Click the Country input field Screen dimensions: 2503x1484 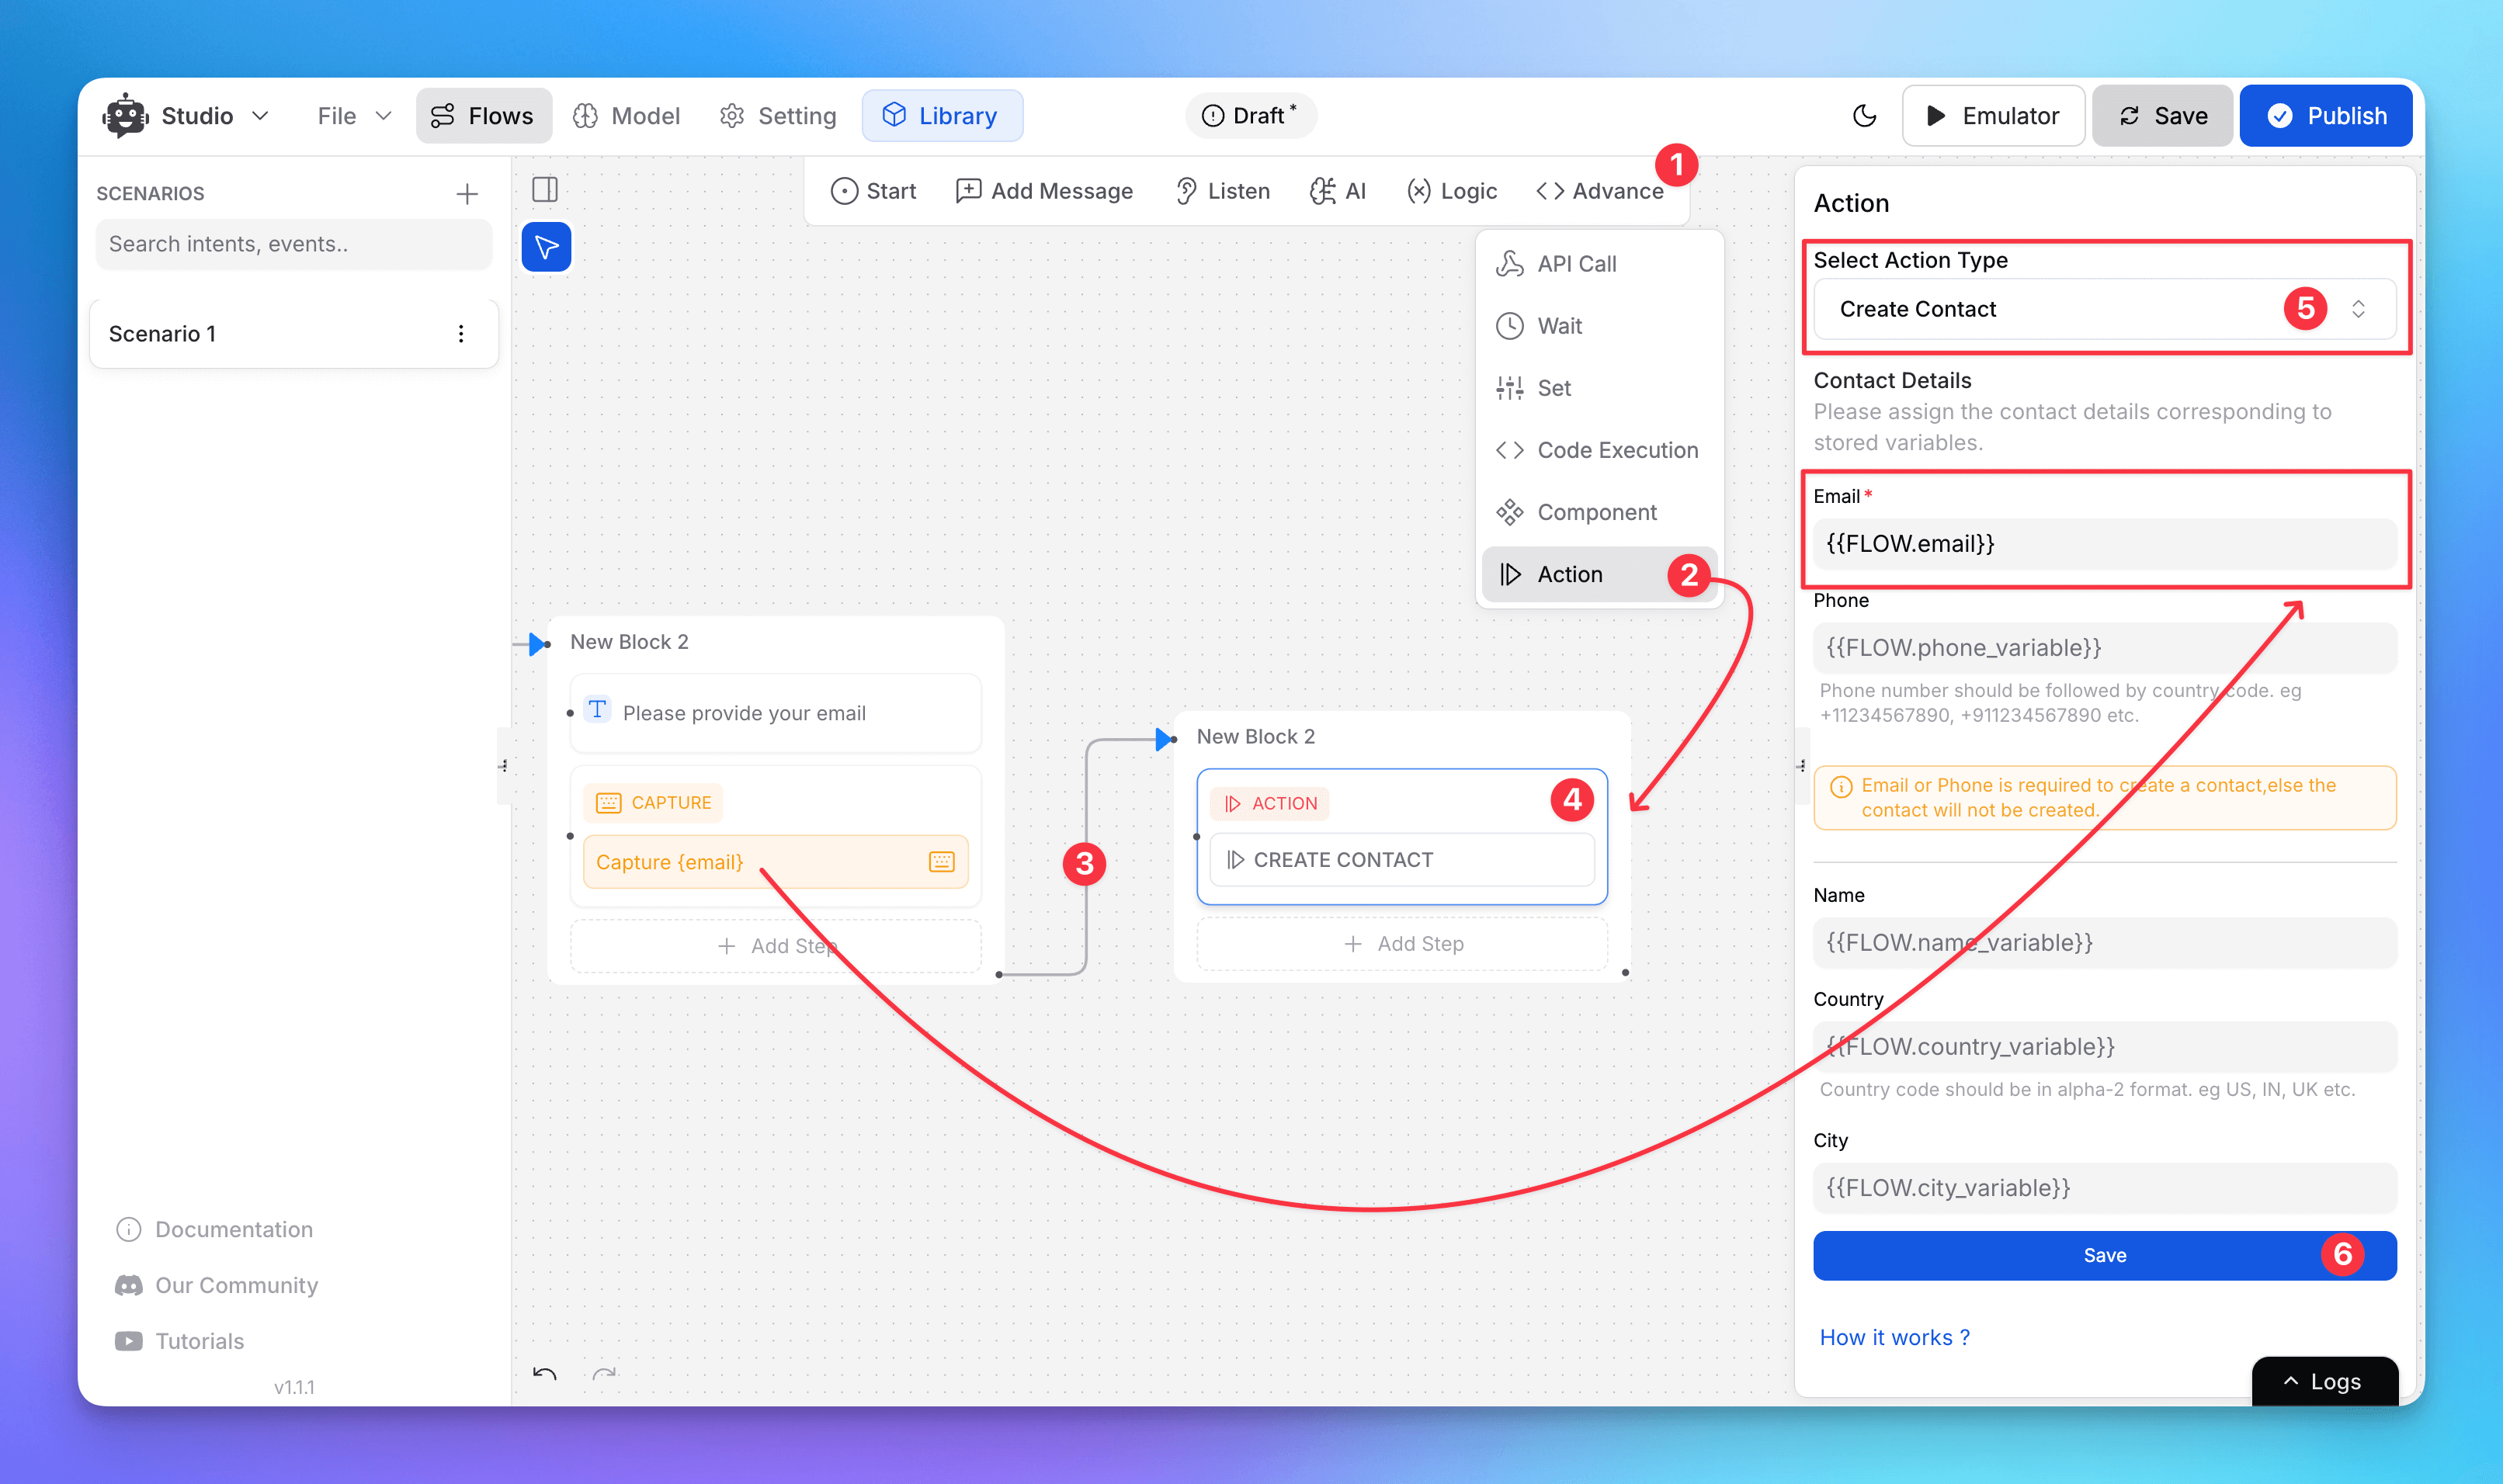[2104, 1047]
